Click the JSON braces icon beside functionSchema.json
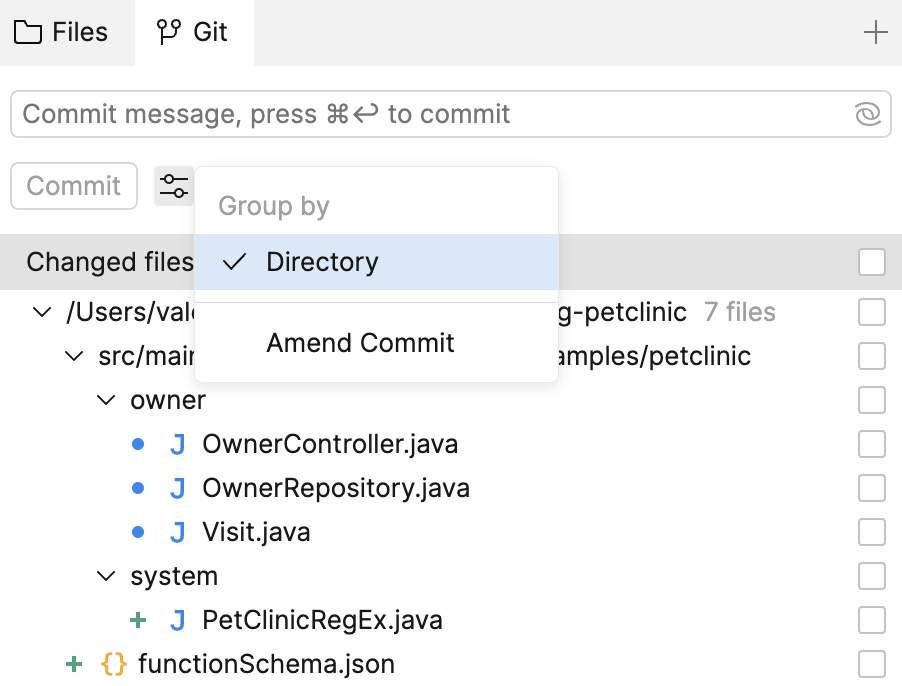This screenshot has height=686, width=902. [x=117, y=663]
